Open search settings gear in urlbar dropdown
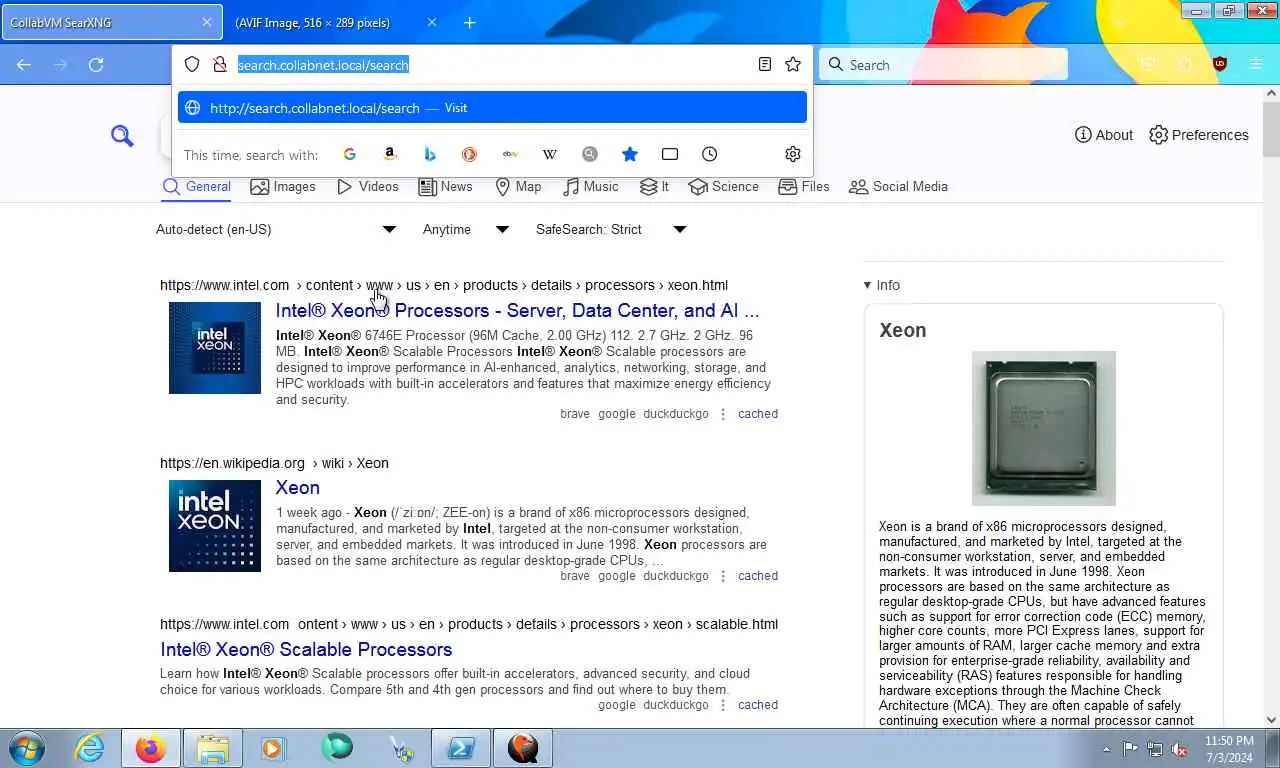Viewport: 1280px width, 768px height. tap(793, 154)
